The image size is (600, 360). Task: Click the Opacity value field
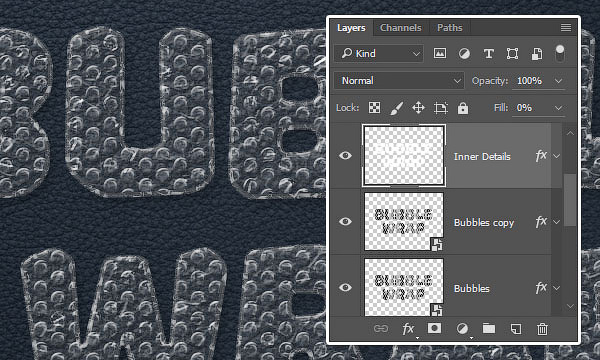point(530,81)
